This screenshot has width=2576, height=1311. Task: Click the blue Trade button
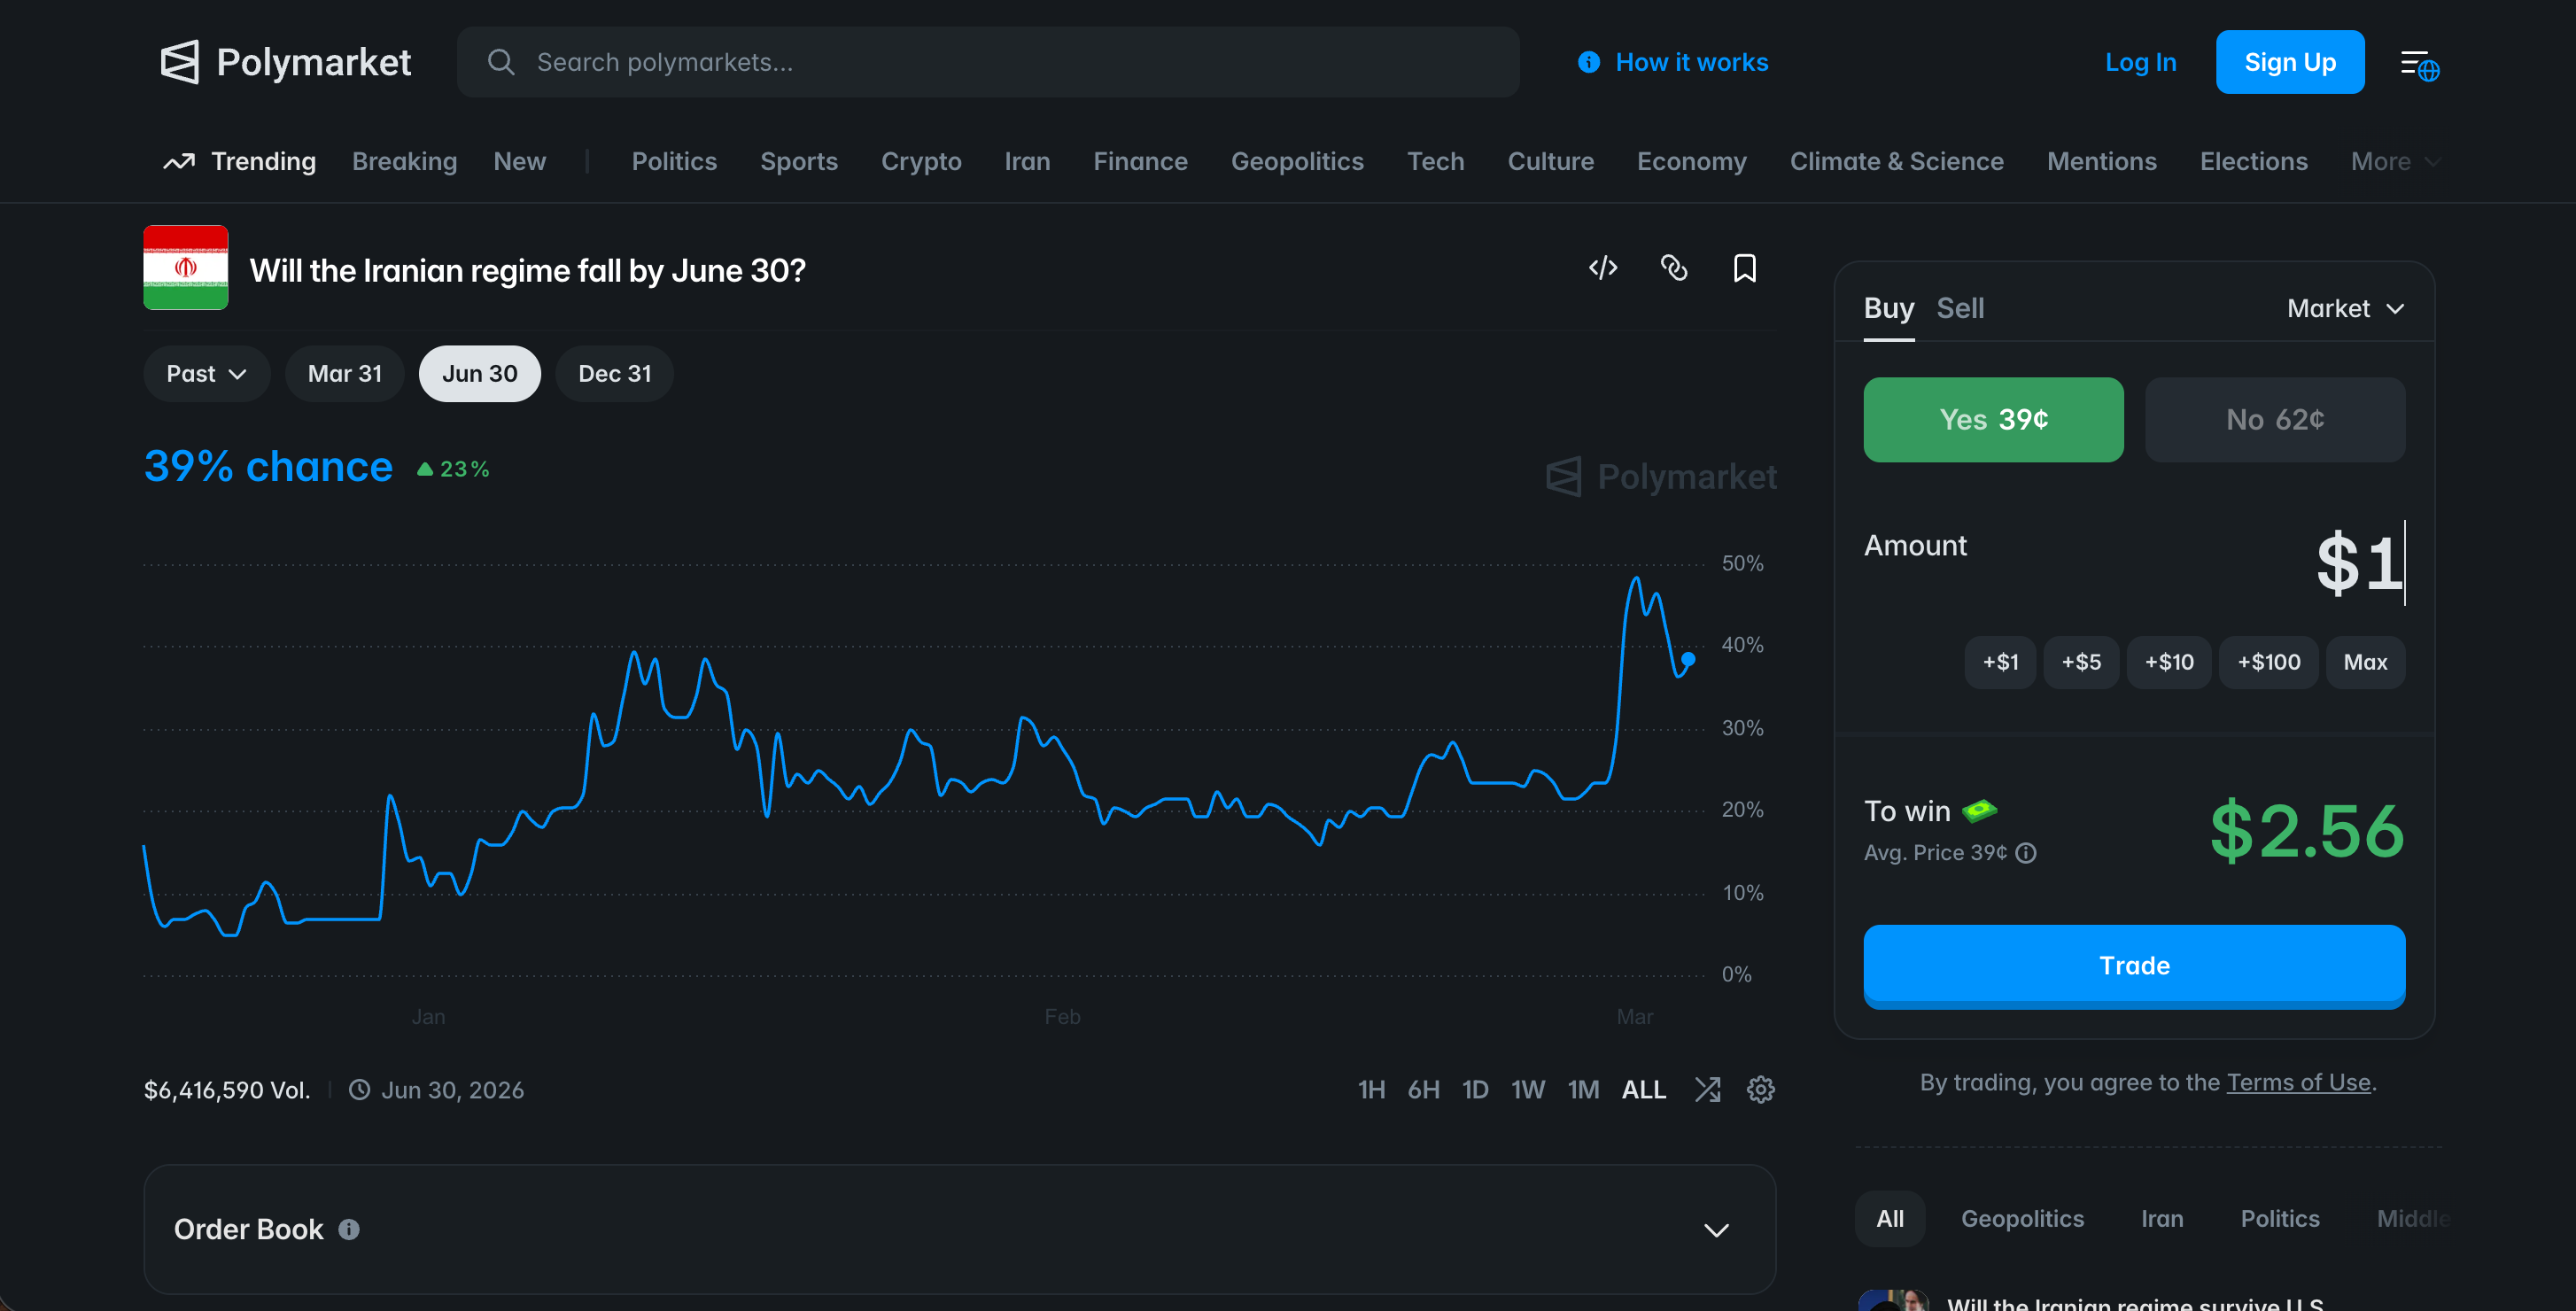click(2133, 965)
